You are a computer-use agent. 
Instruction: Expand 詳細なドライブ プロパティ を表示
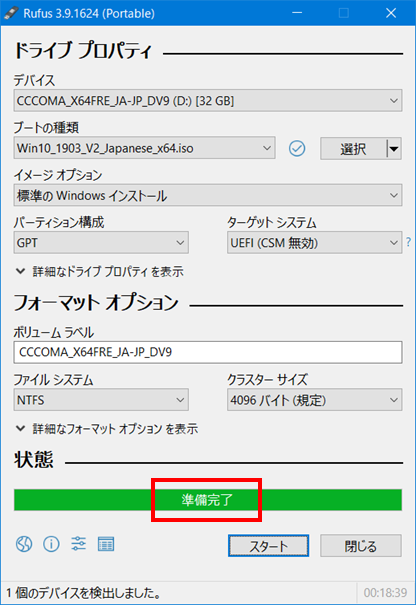100,272
